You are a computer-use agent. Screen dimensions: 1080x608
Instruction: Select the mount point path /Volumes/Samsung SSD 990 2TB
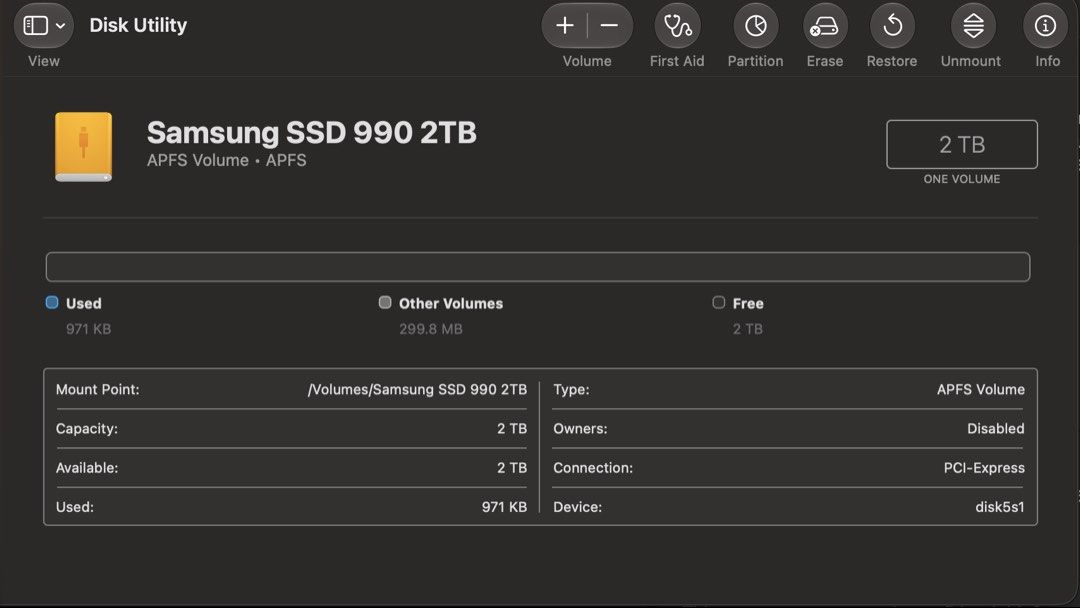[417, 390]
